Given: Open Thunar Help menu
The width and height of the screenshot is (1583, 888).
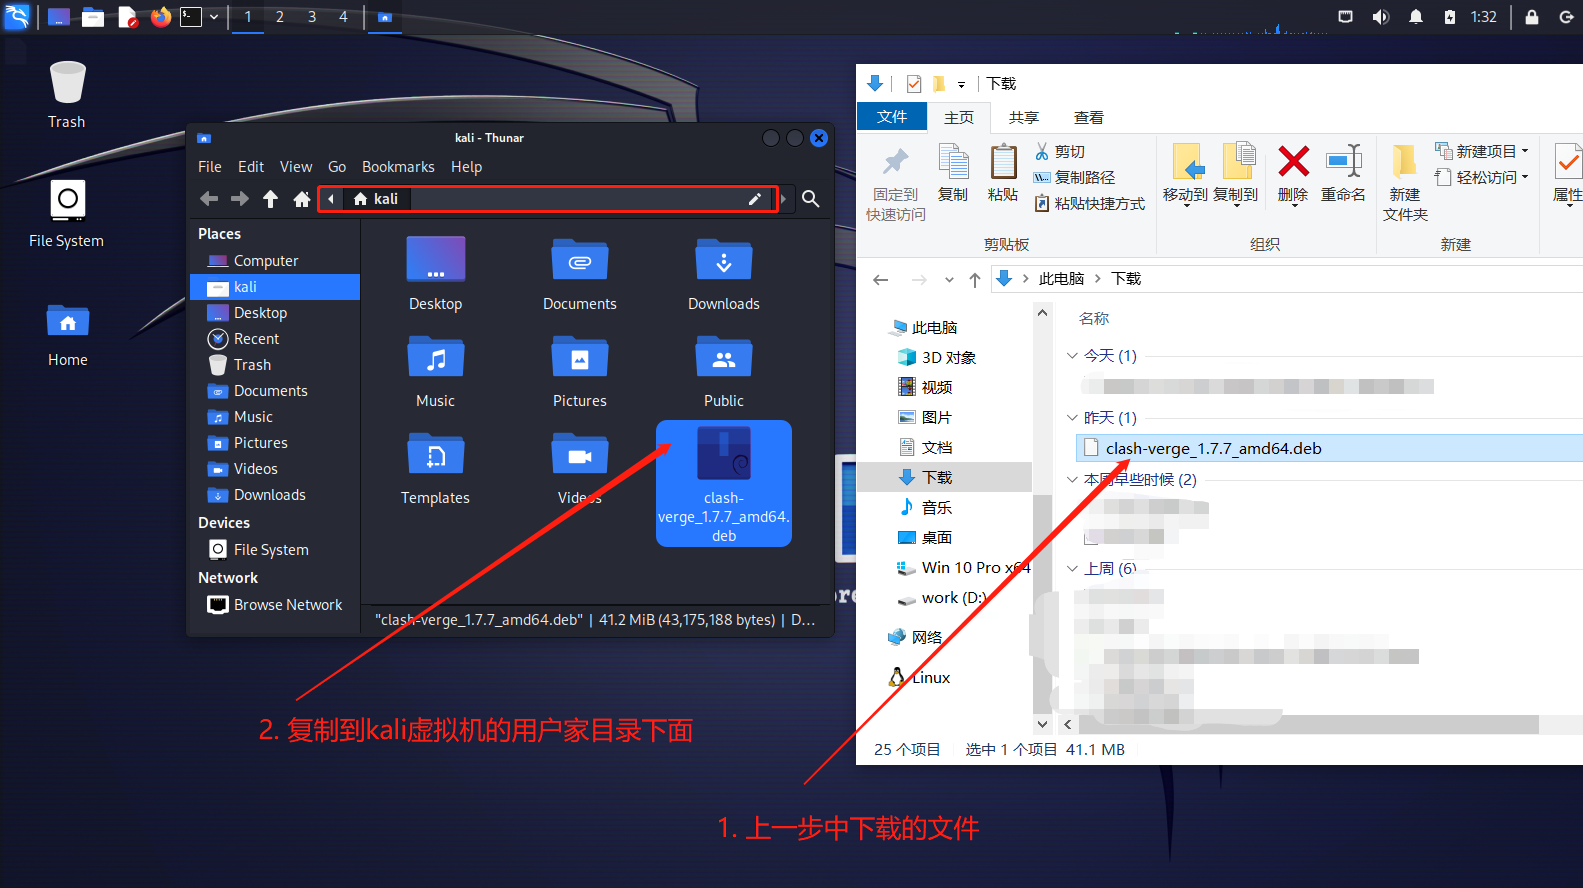Looking at the screenshot, I should coord(466,167).
